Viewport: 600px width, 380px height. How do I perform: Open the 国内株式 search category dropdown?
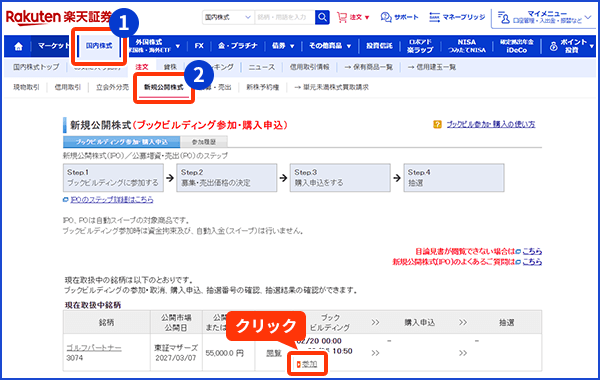[x=228, y=17]
